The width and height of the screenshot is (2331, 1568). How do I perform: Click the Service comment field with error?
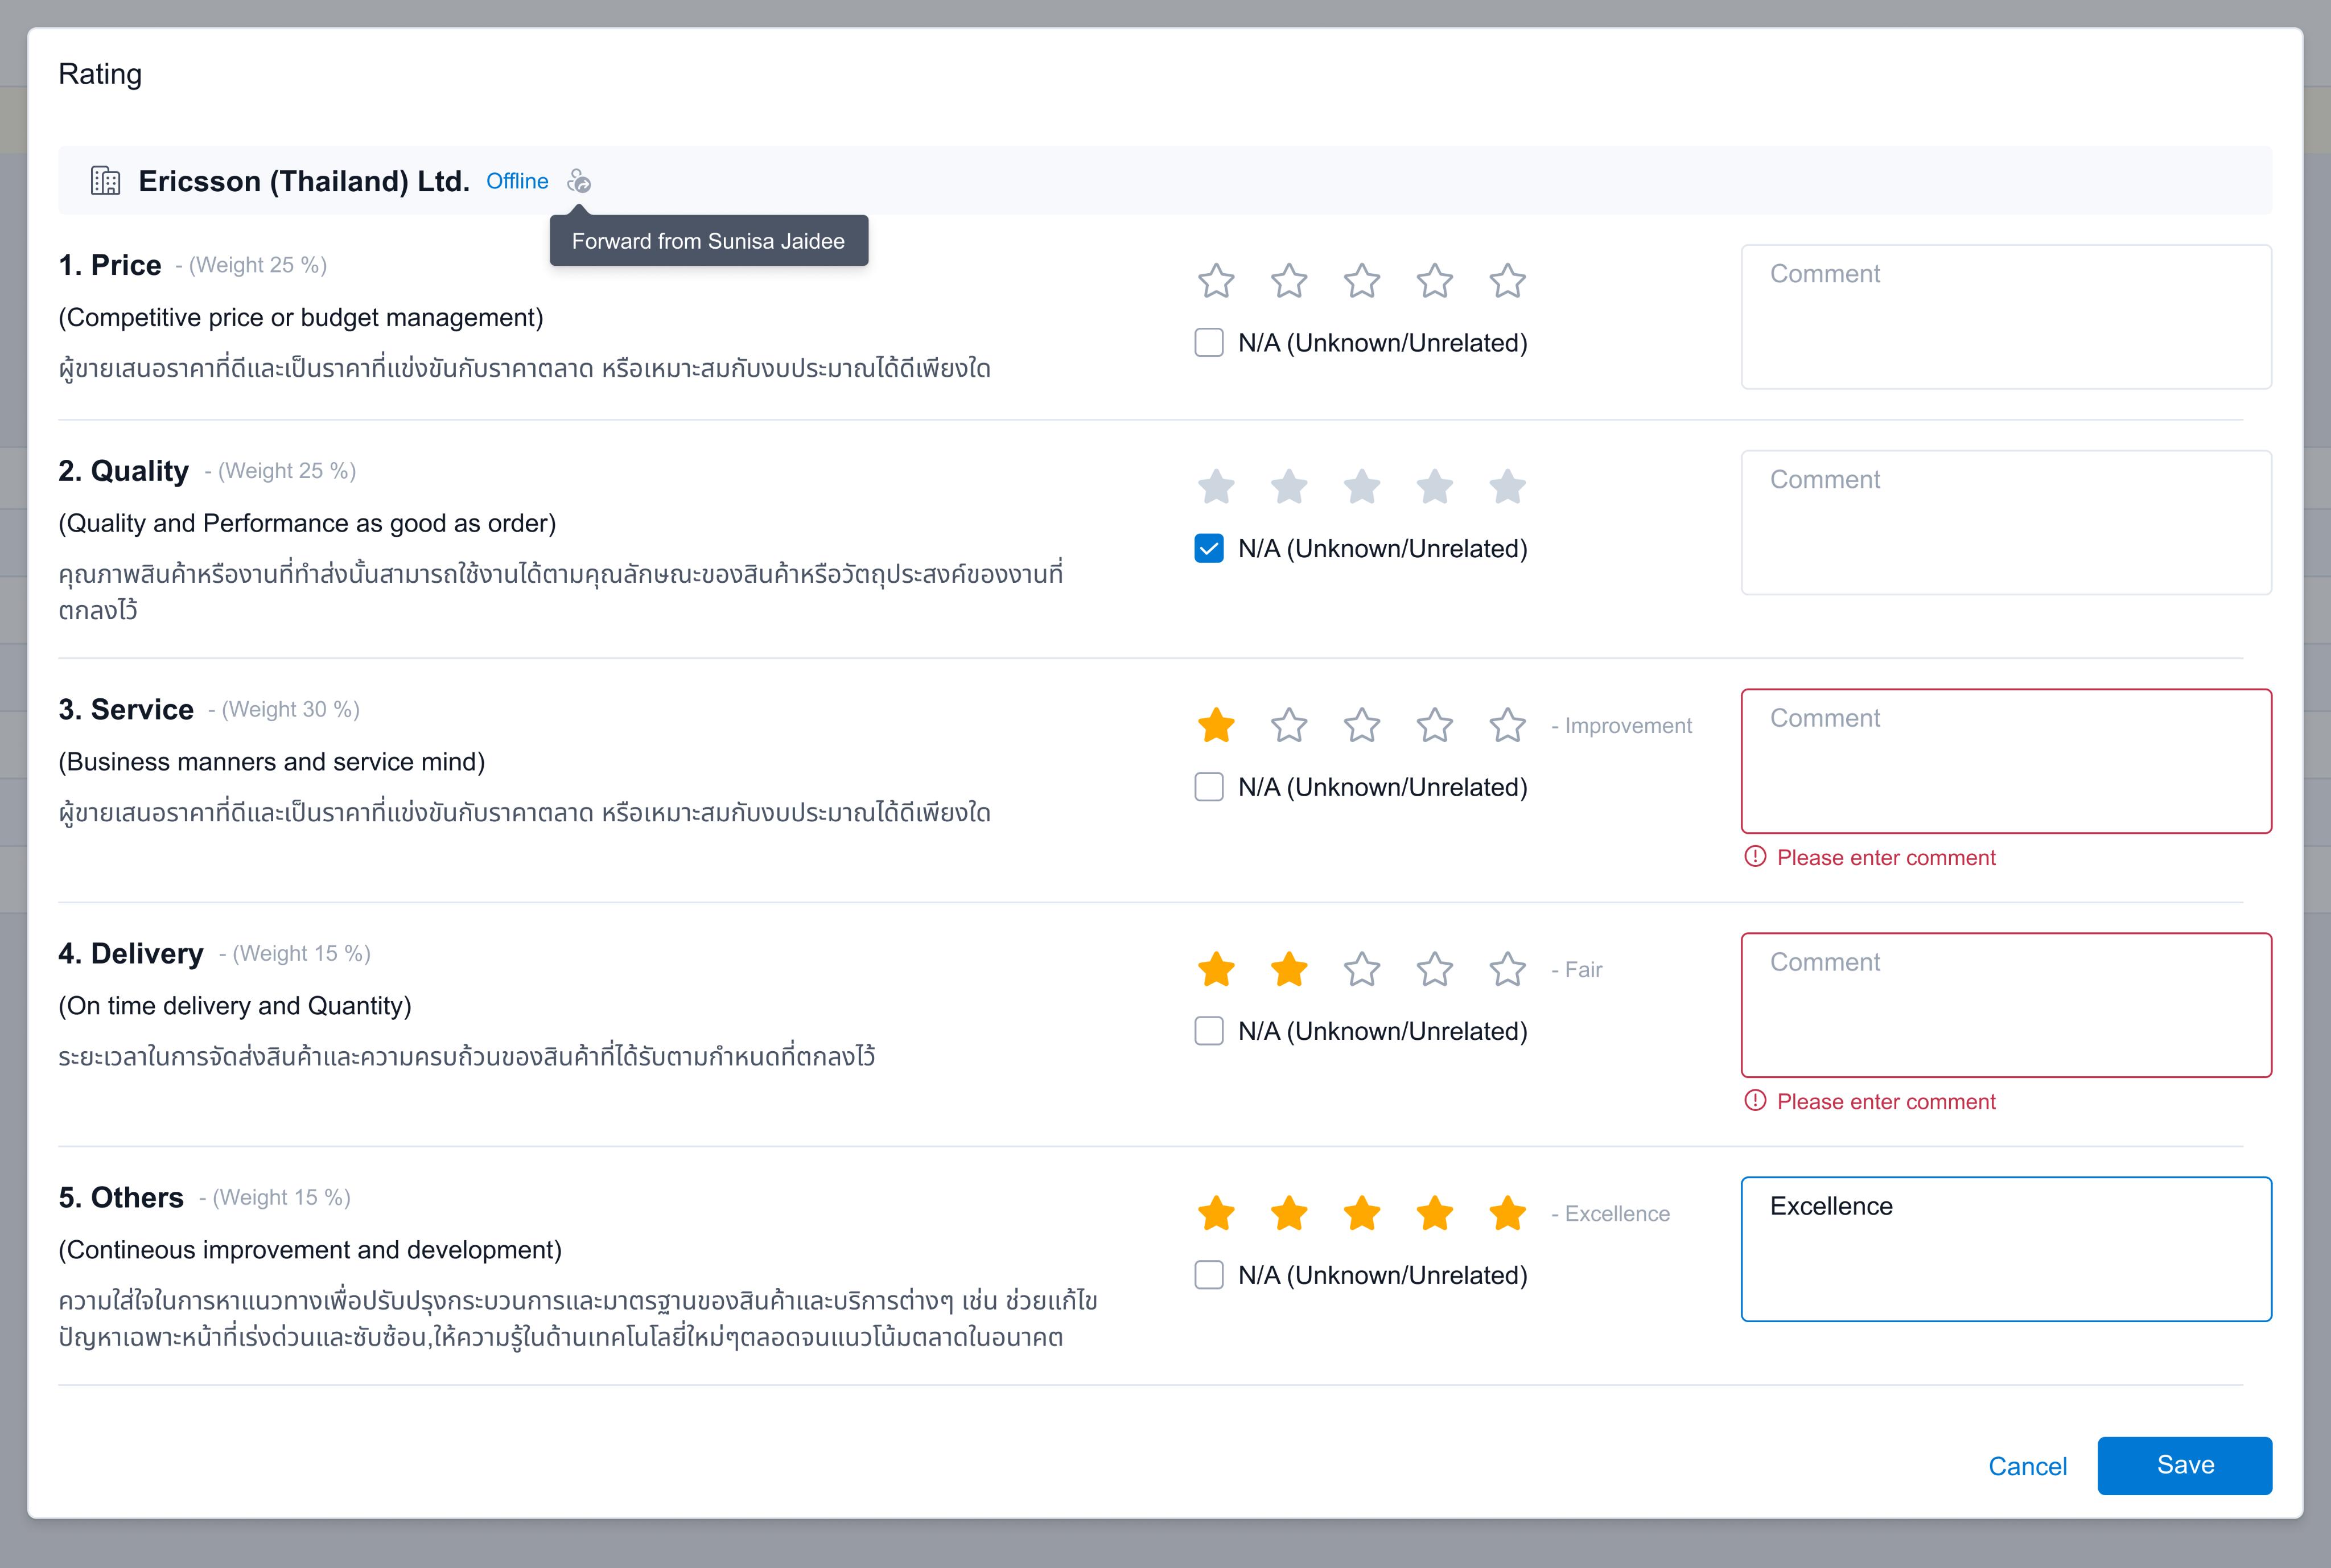coord(2006,761)
